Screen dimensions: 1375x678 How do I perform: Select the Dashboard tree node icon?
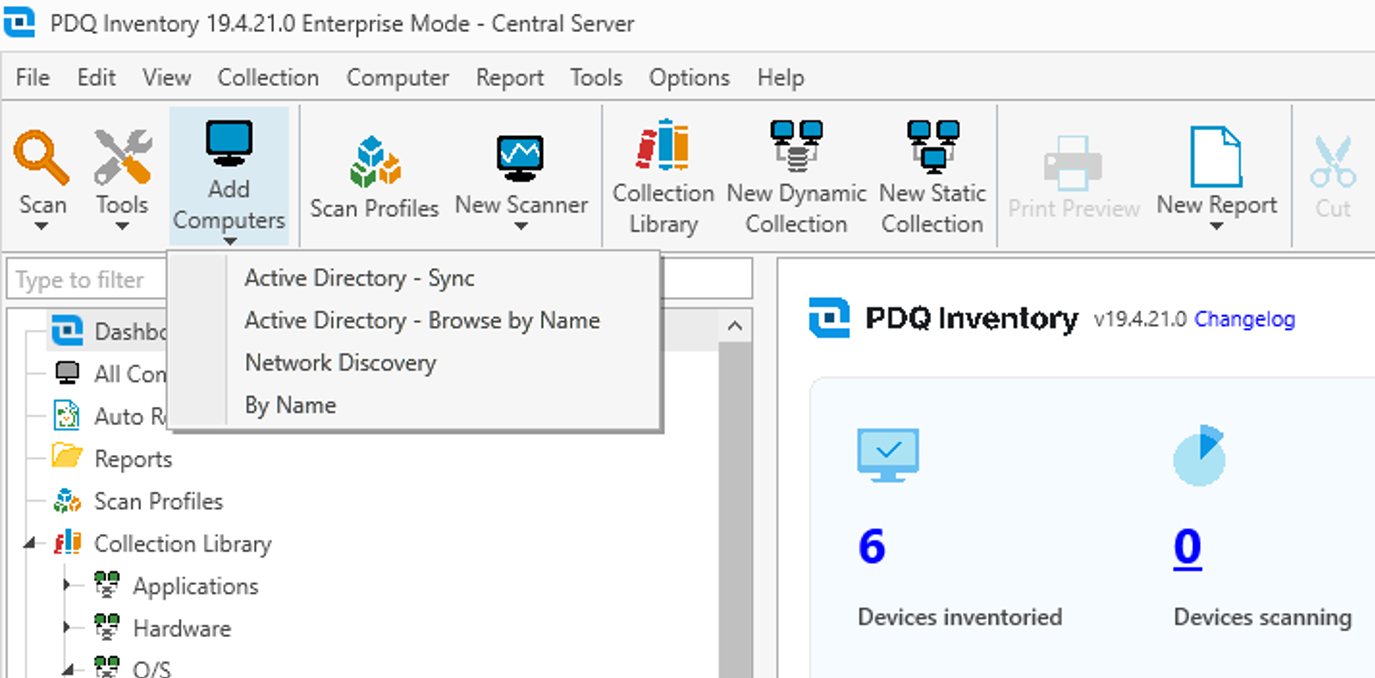(67, 330)
